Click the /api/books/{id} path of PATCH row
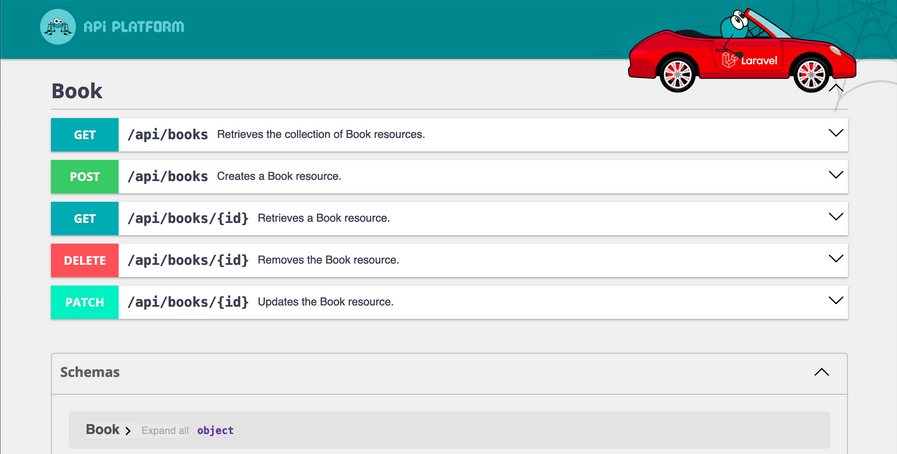 coord(188,302)
